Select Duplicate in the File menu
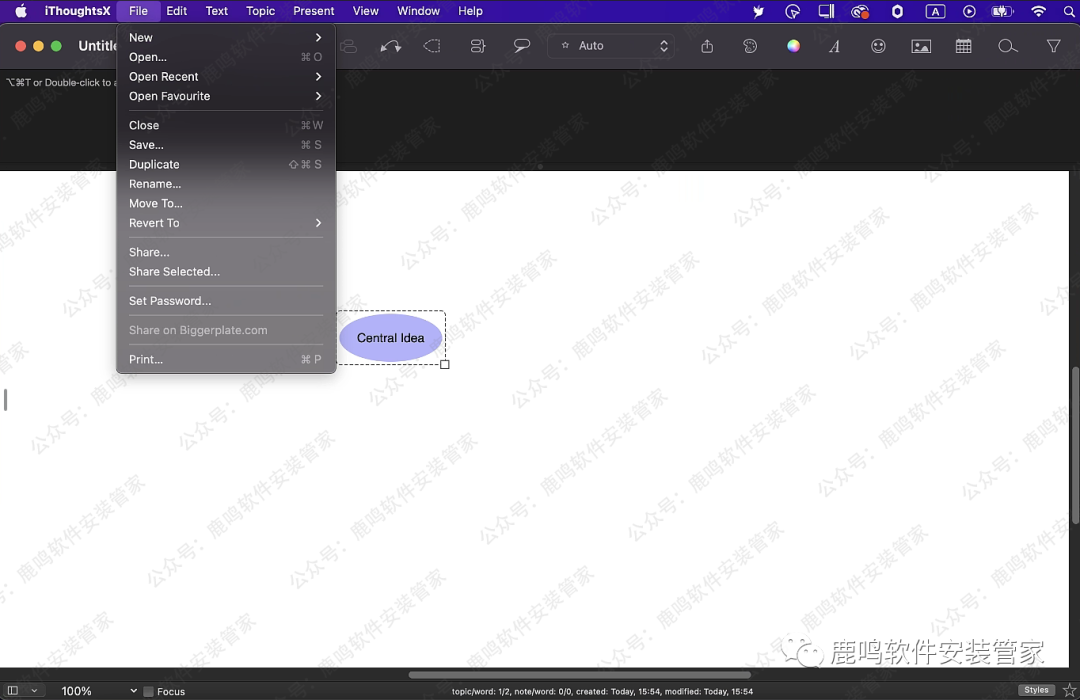 [154, 165]
